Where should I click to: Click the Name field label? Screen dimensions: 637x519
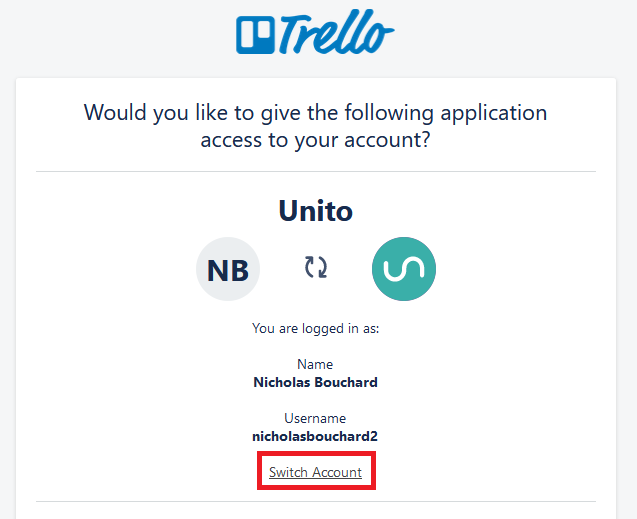pyautogui.click(x=315, y=364)
